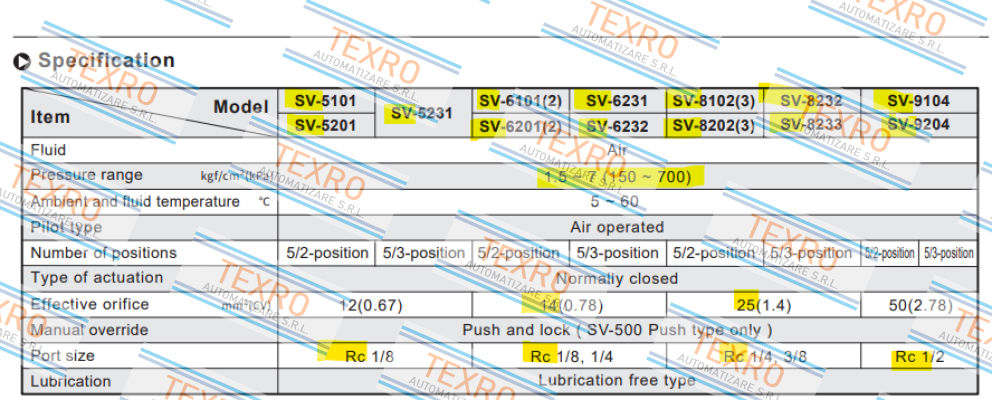
Task: Click the mm²(CV) unit label
Action: pyautogui.click(x=246, y=306)
